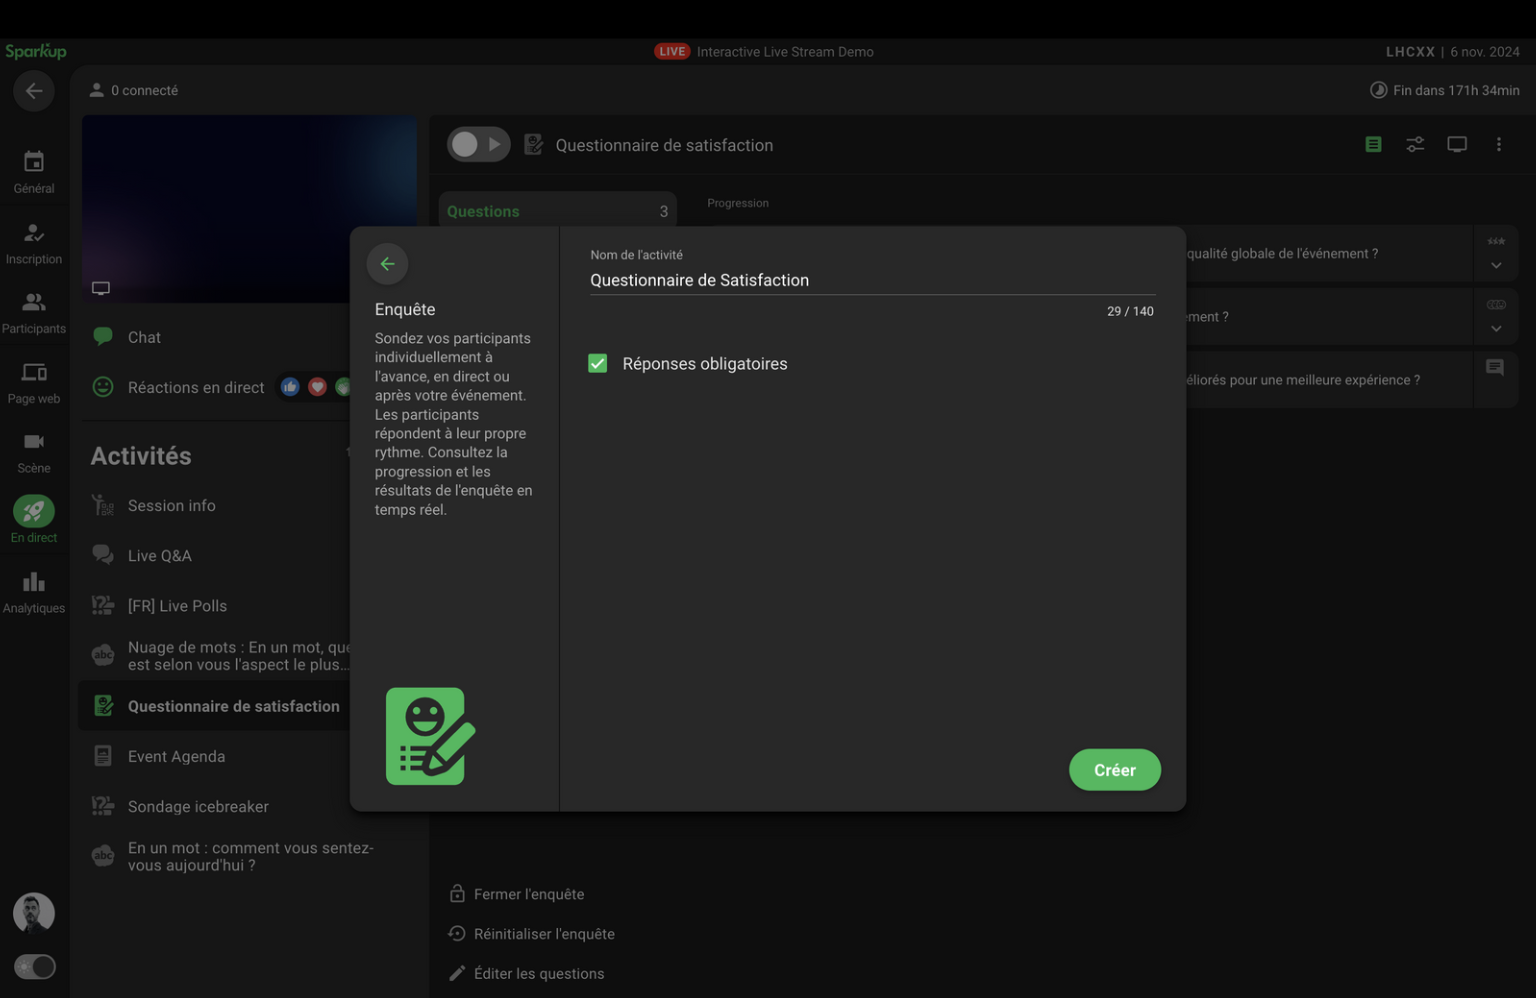The image size is (1536, 998).
Task: Open the Analytiques chart icon
Action: pyautogui.click(x=34, y=591)
